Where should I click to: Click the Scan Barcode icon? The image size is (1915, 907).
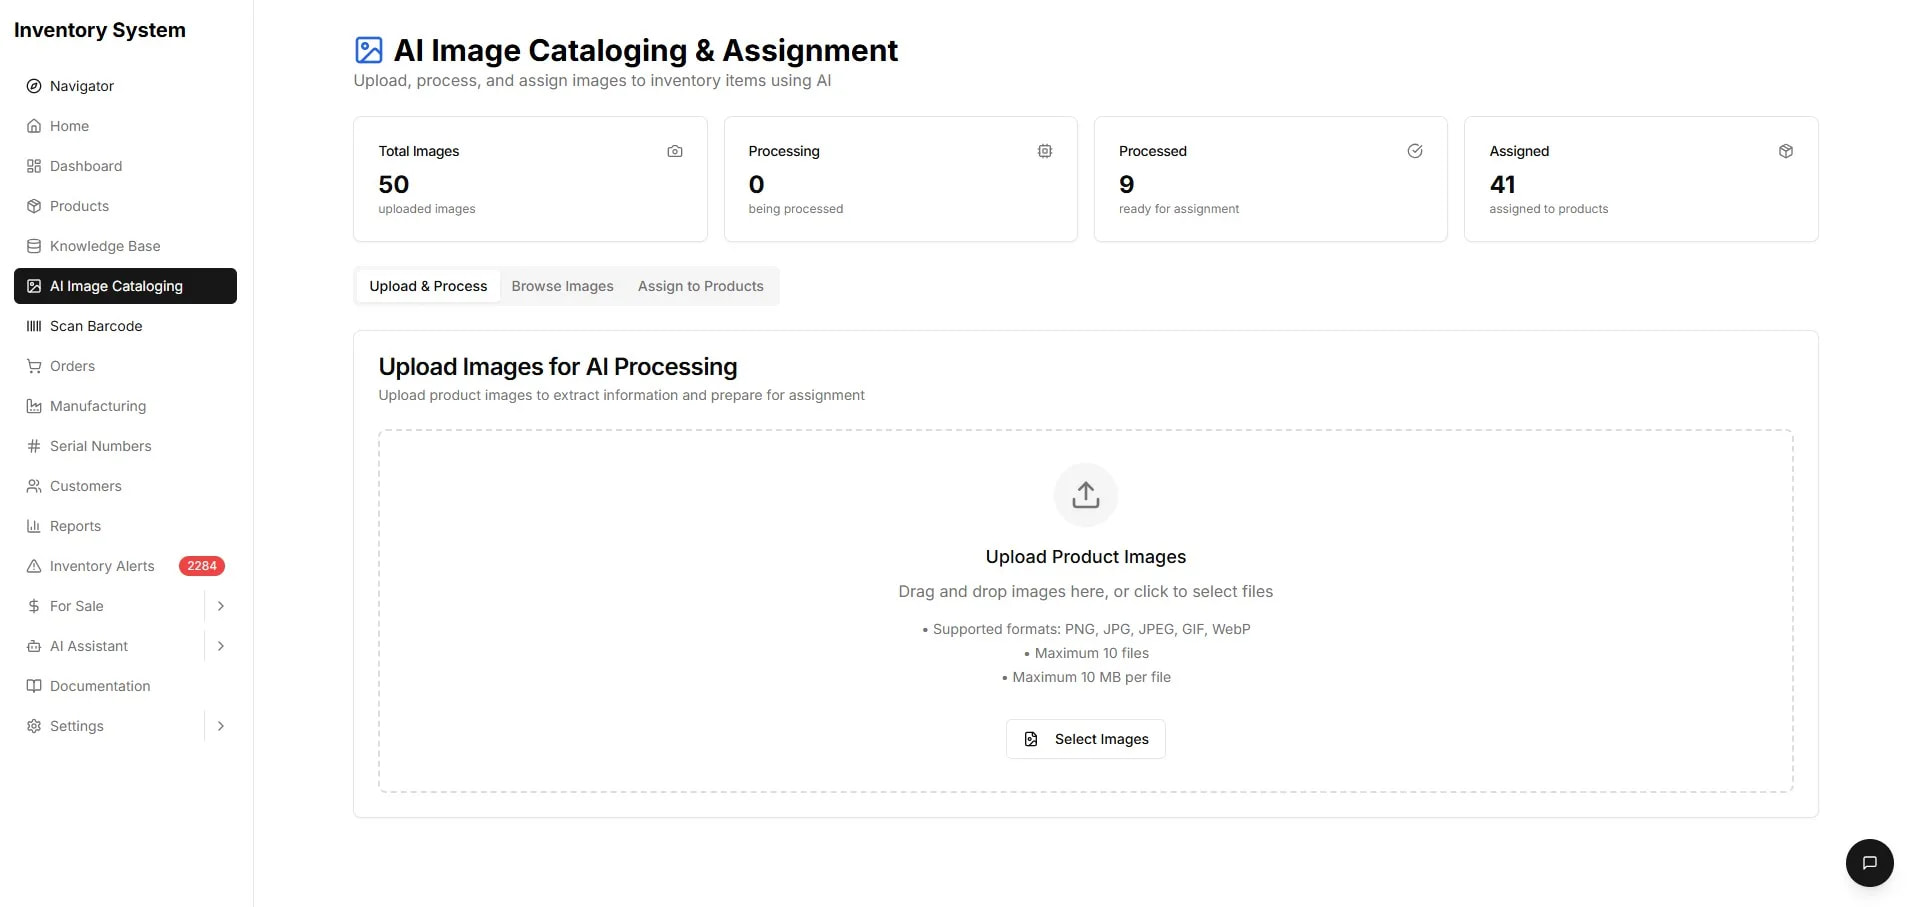coord(34,326)
